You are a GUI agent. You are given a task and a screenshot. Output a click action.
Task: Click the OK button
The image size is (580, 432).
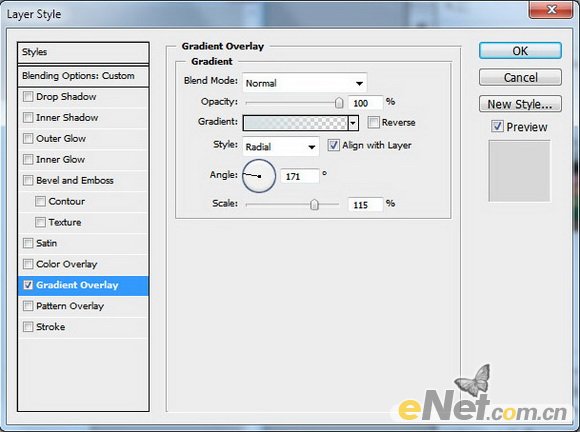click(520, 51)
